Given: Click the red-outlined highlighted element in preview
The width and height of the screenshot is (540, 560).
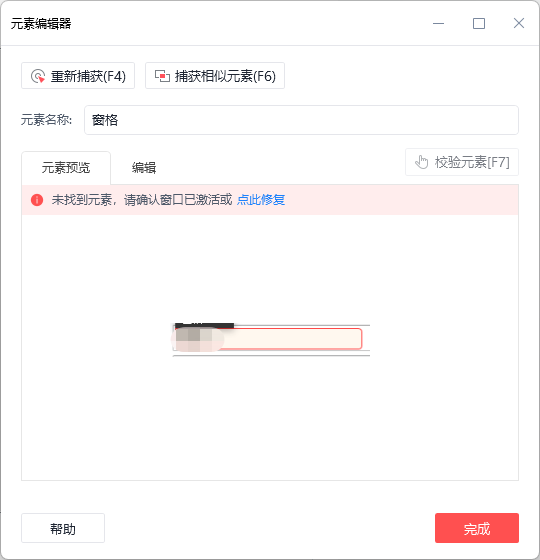Looking at the screenshot, I should tap(269, 339).
